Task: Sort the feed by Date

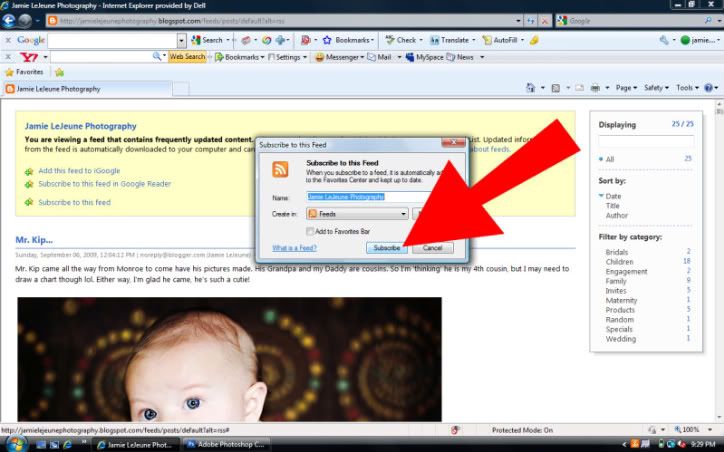Action: (x=613, y=196)
